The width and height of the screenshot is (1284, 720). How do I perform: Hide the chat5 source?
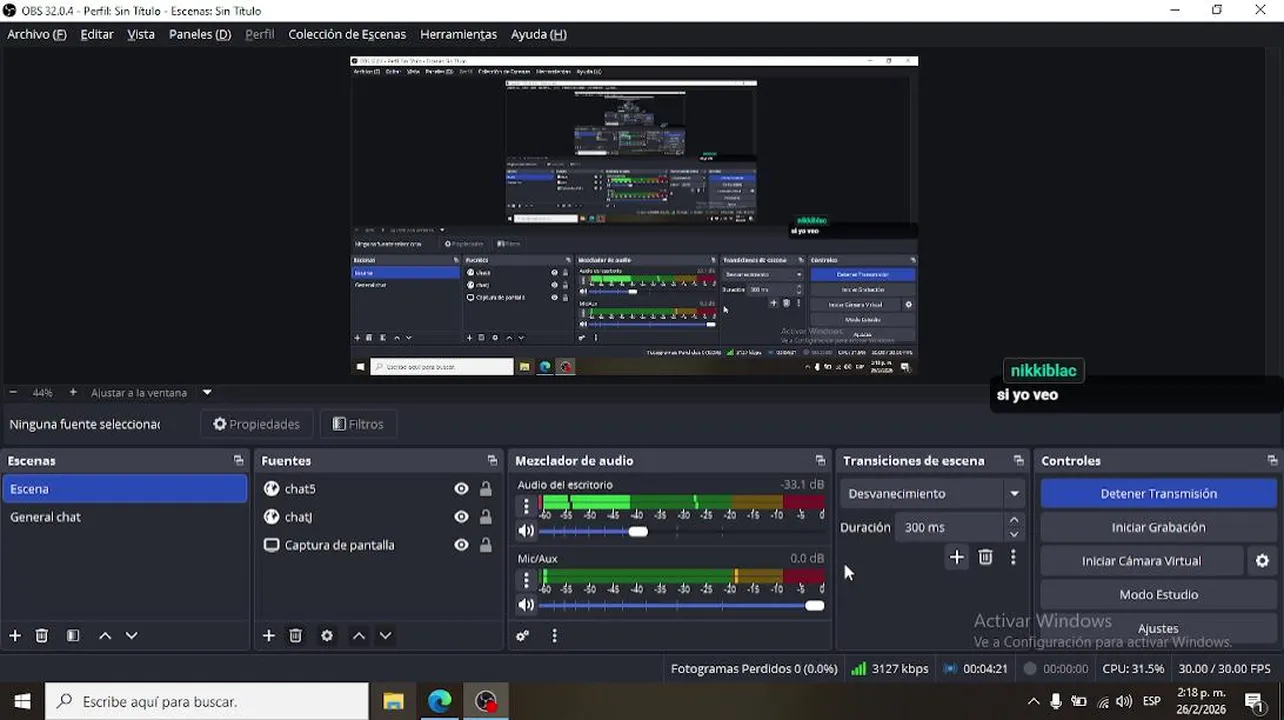click(461, 489)
